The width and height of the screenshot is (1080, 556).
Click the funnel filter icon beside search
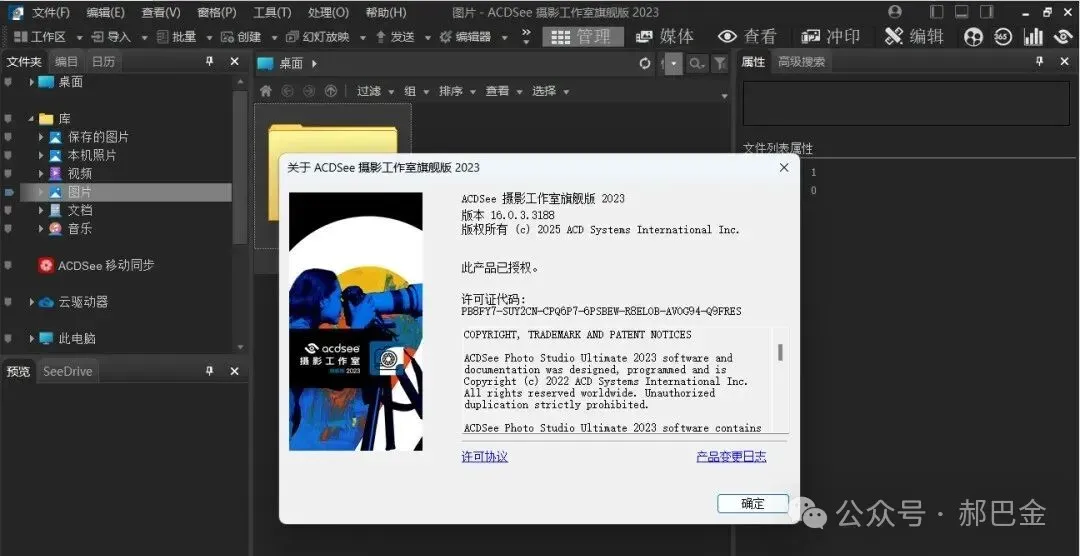(x=720, y=63)
